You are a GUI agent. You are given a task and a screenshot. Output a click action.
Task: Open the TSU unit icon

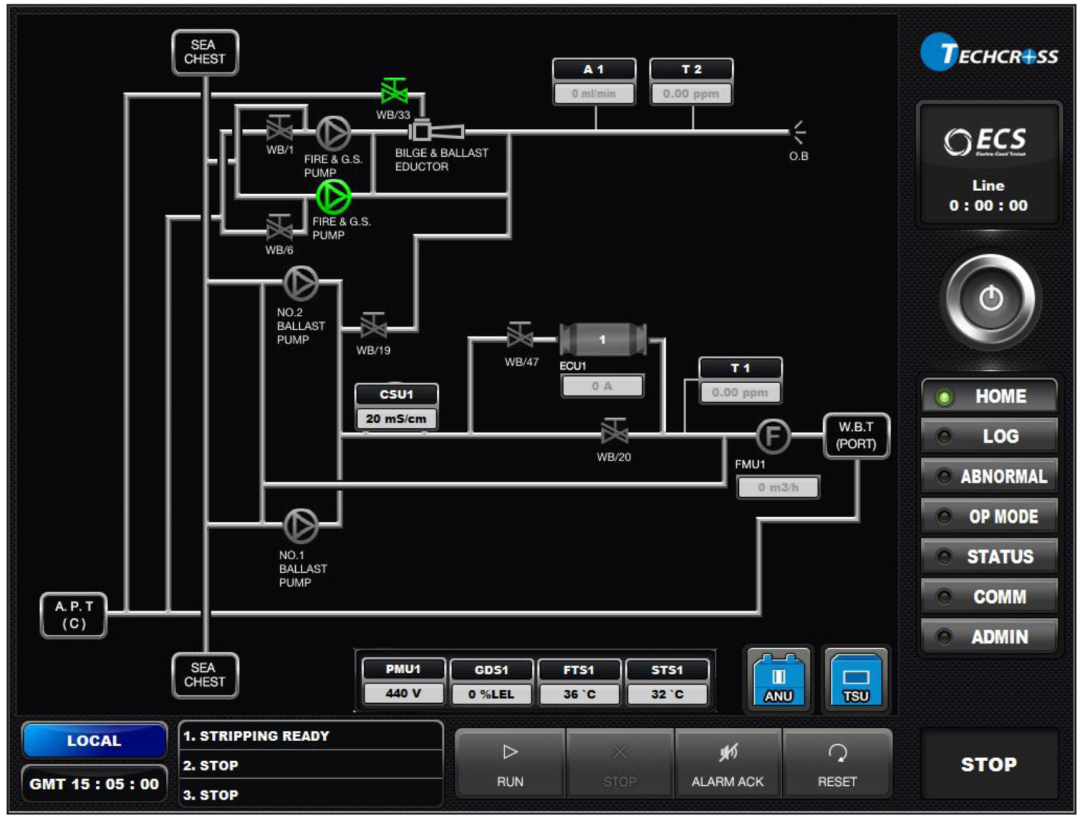(855, 680)
